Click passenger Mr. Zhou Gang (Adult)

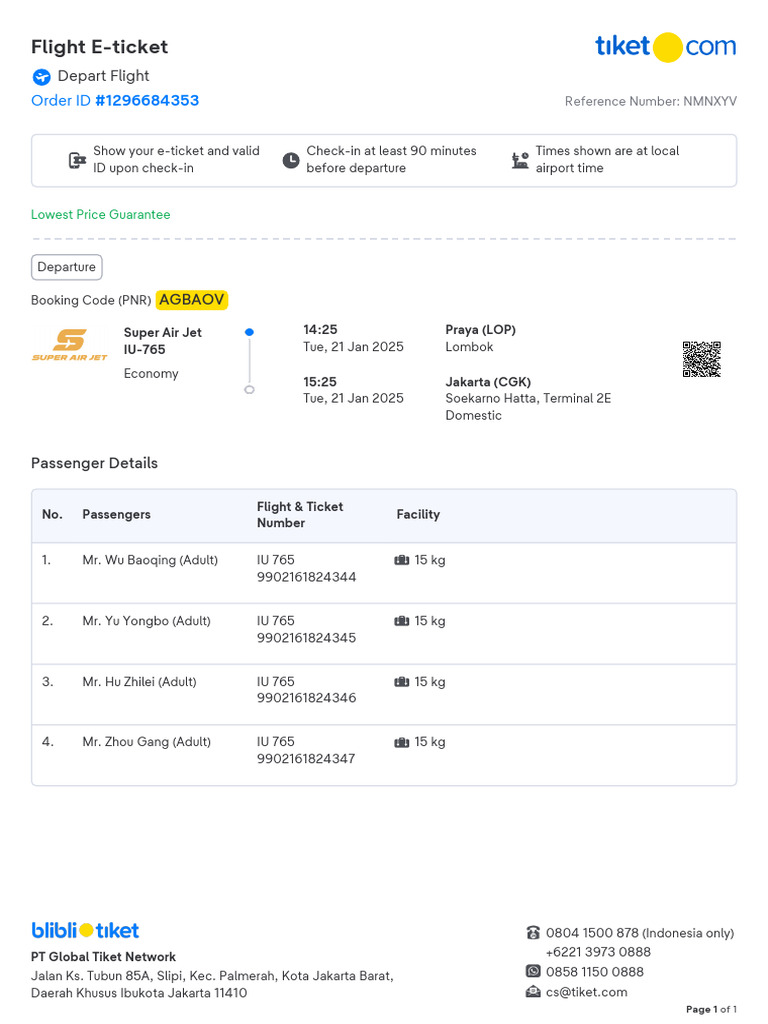(x=146, y=742)
